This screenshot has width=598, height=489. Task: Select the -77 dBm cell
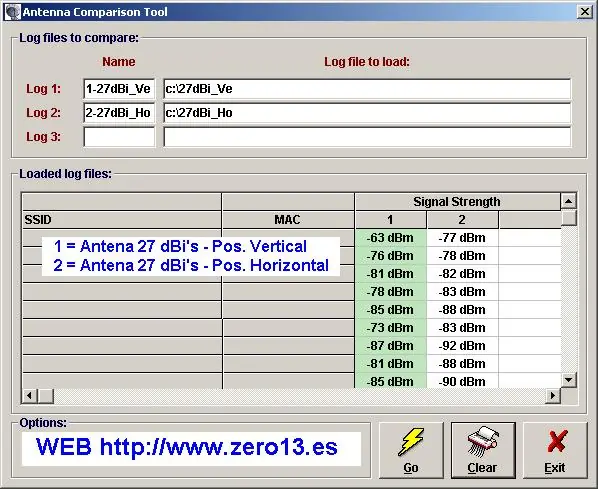[462, 238]
